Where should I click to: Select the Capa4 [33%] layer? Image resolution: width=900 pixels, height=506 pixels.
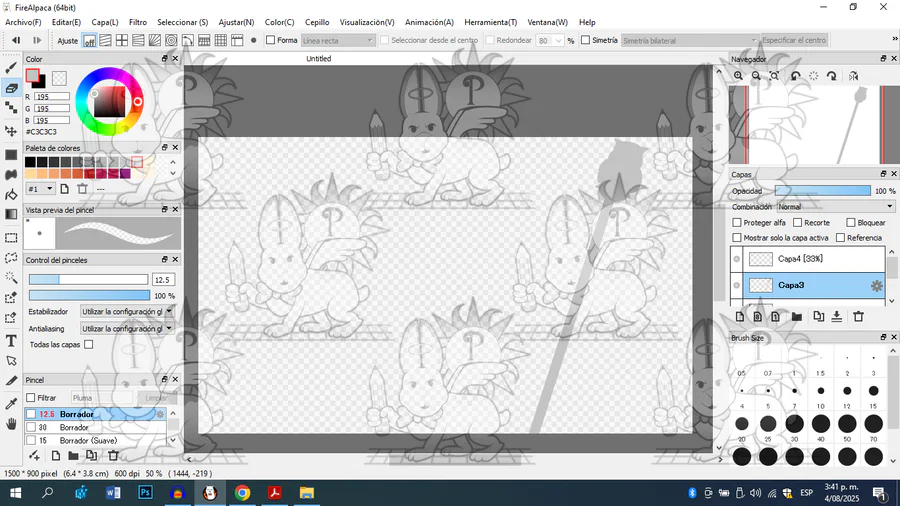pyautogui.click(x=814, y=259)
